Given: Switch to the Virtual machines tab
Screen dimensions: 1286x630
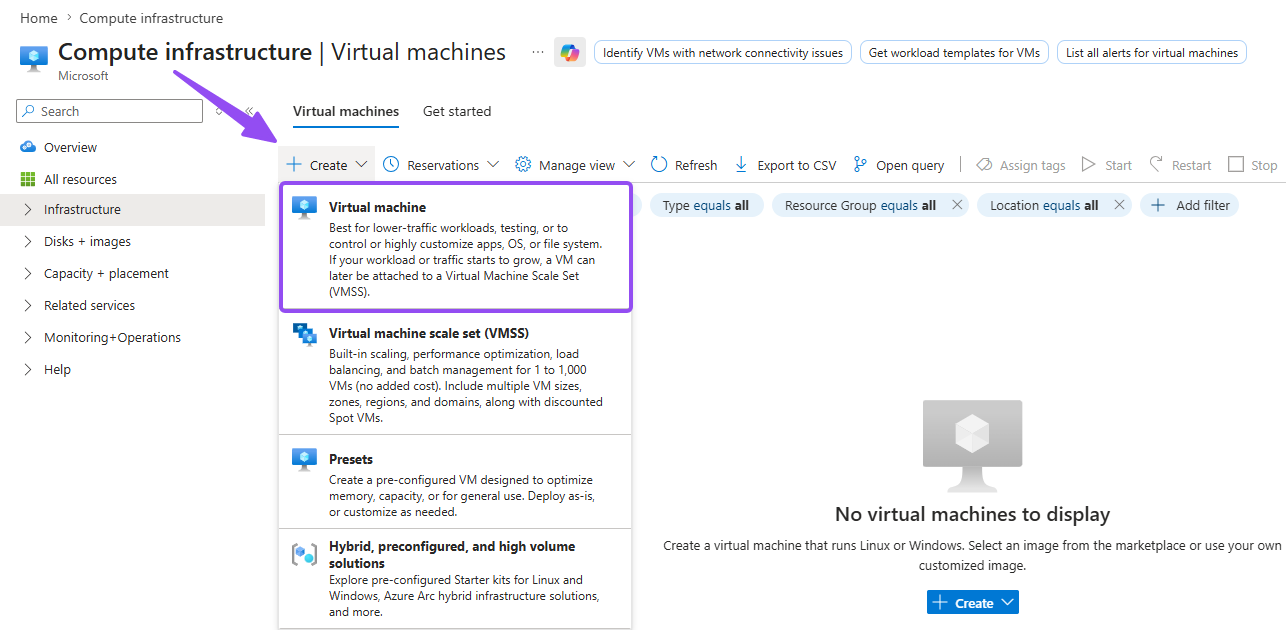Looking at the screenshot, I should click(346, 111).
